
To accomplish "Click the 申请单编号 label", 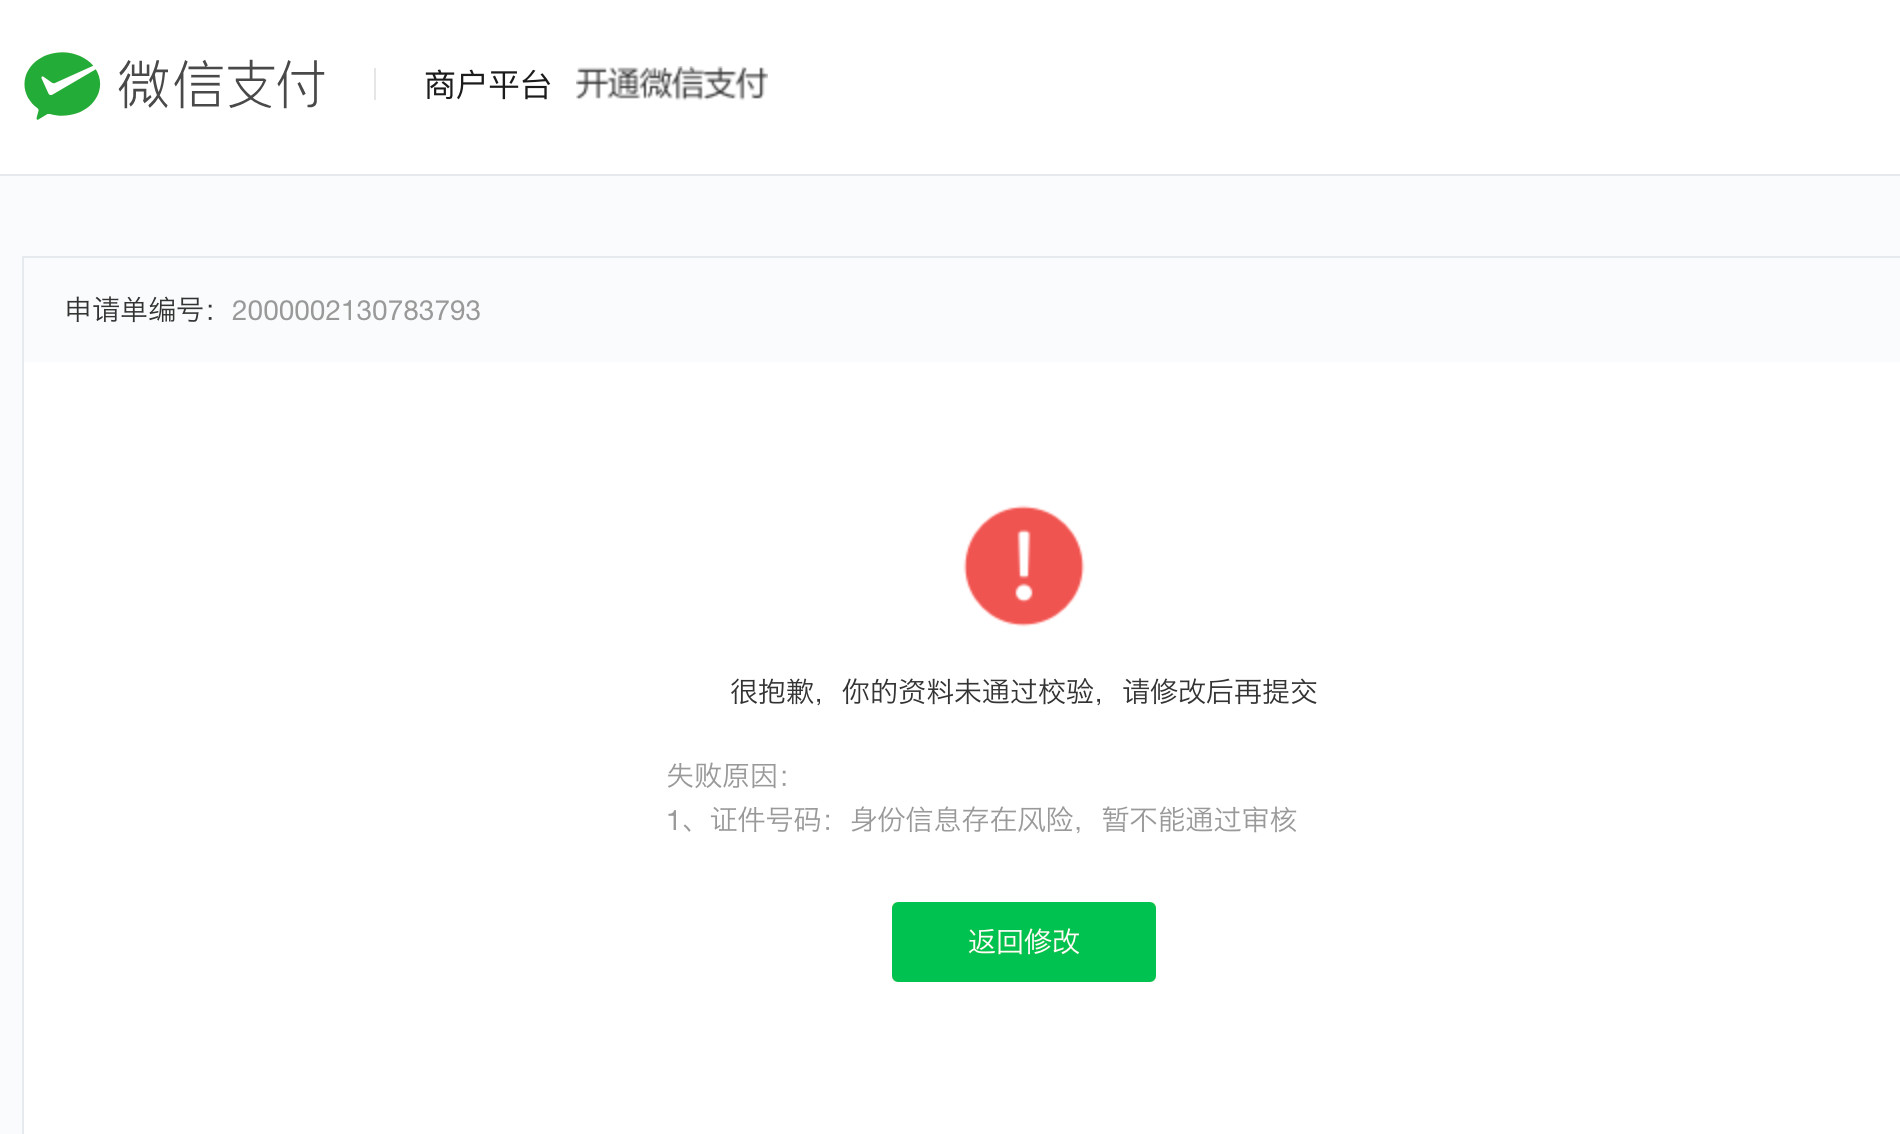I will 134,310.
